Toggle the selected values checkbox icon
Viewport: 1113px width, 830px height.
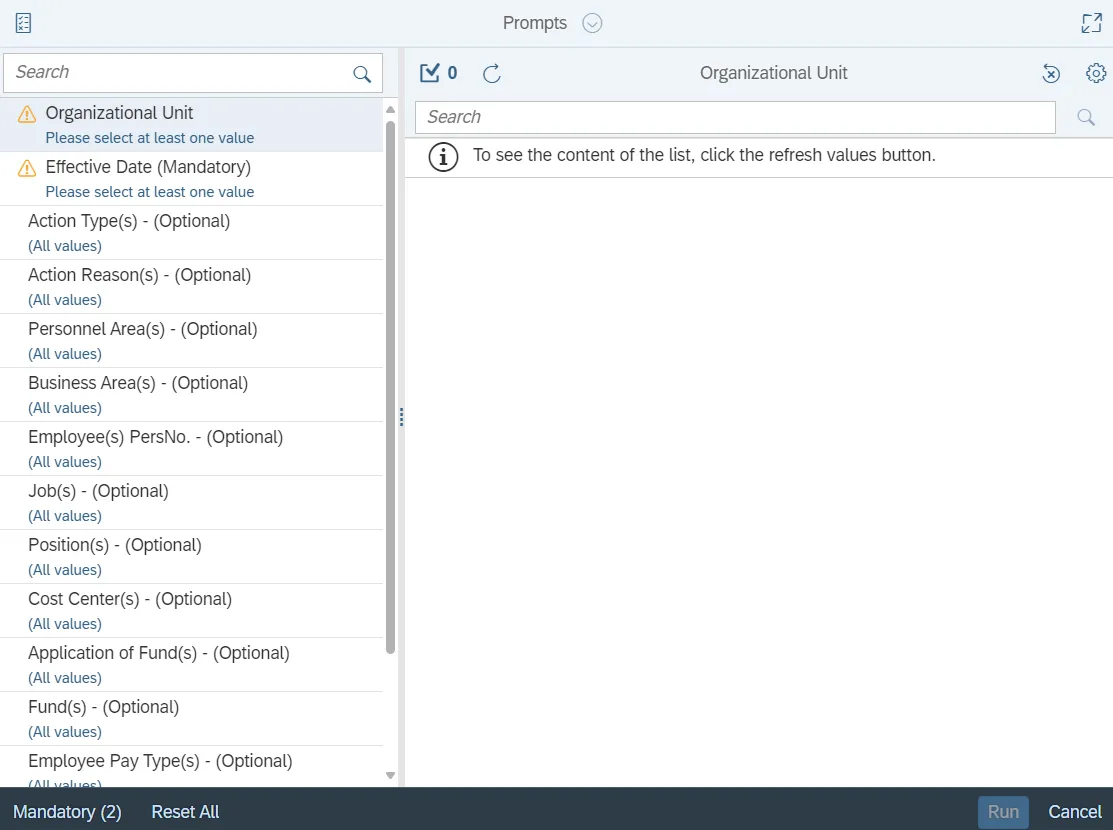click(x=431, y=73)
